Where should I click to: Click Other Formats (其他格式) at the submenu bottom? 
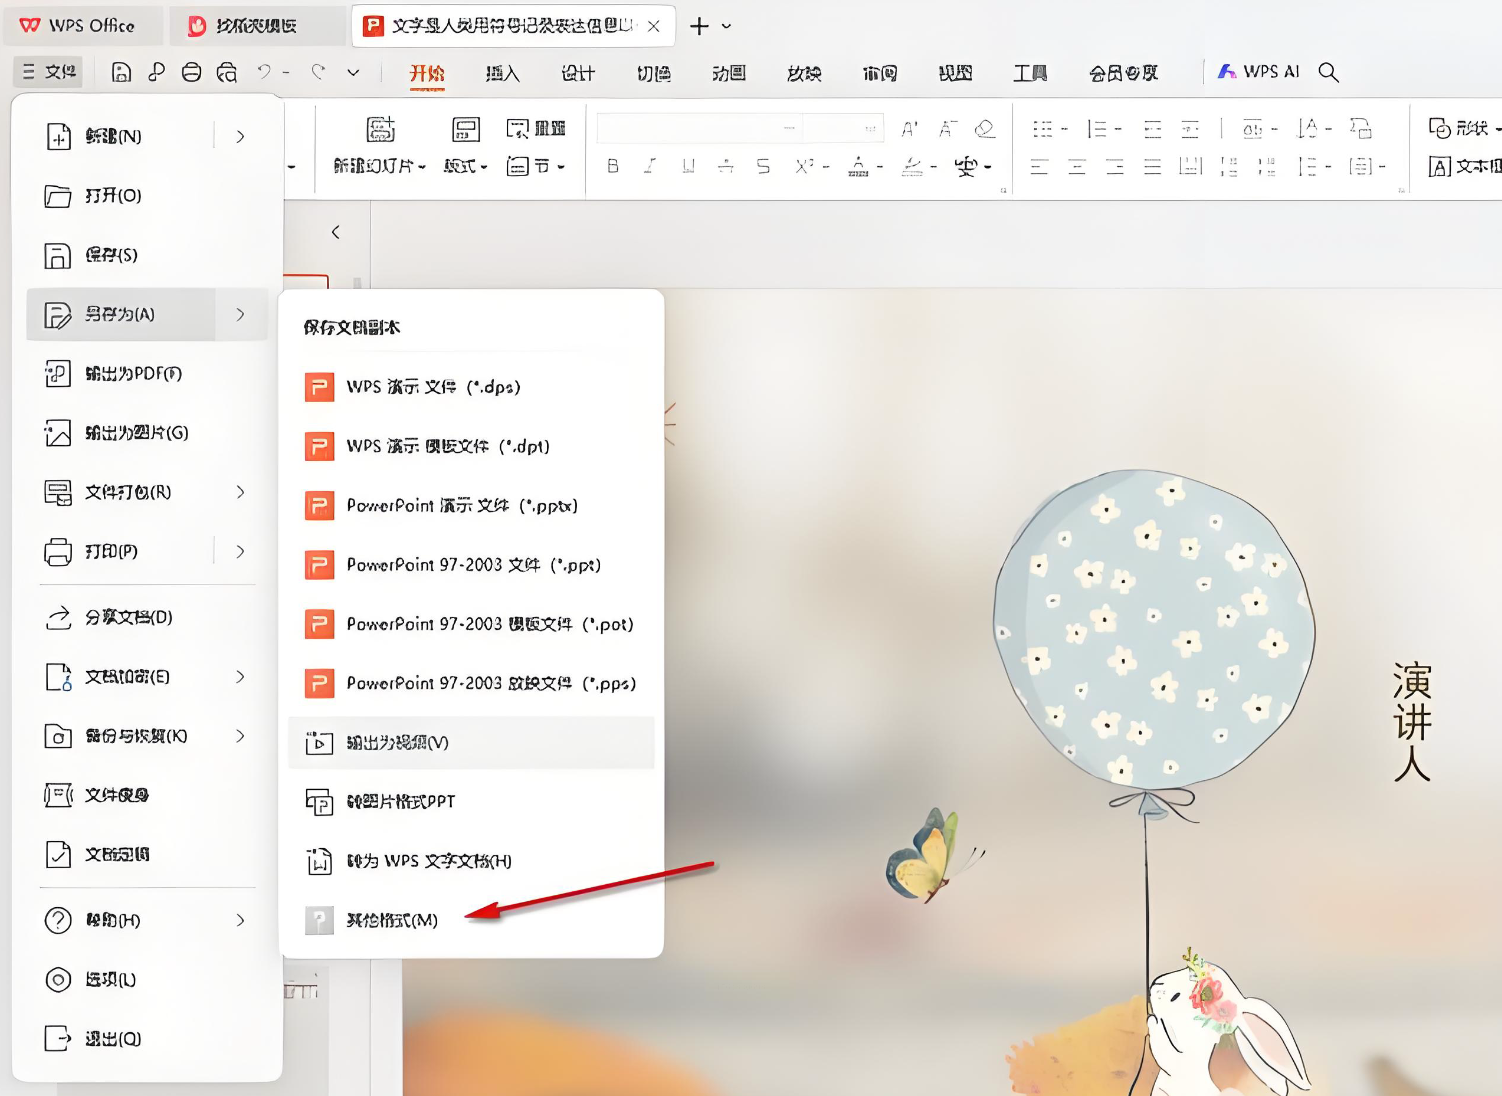click(x=391, y=920)
